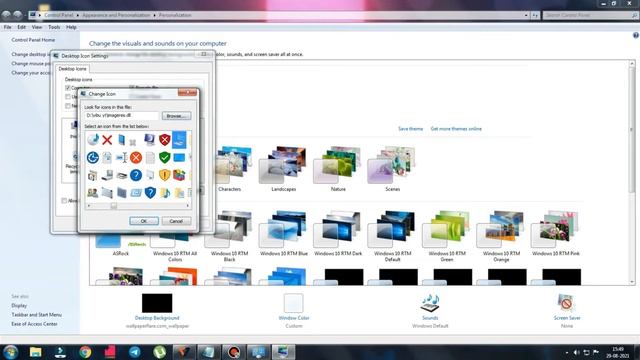
Task: Go to Control Panel Home
Action: pos(33,40)
